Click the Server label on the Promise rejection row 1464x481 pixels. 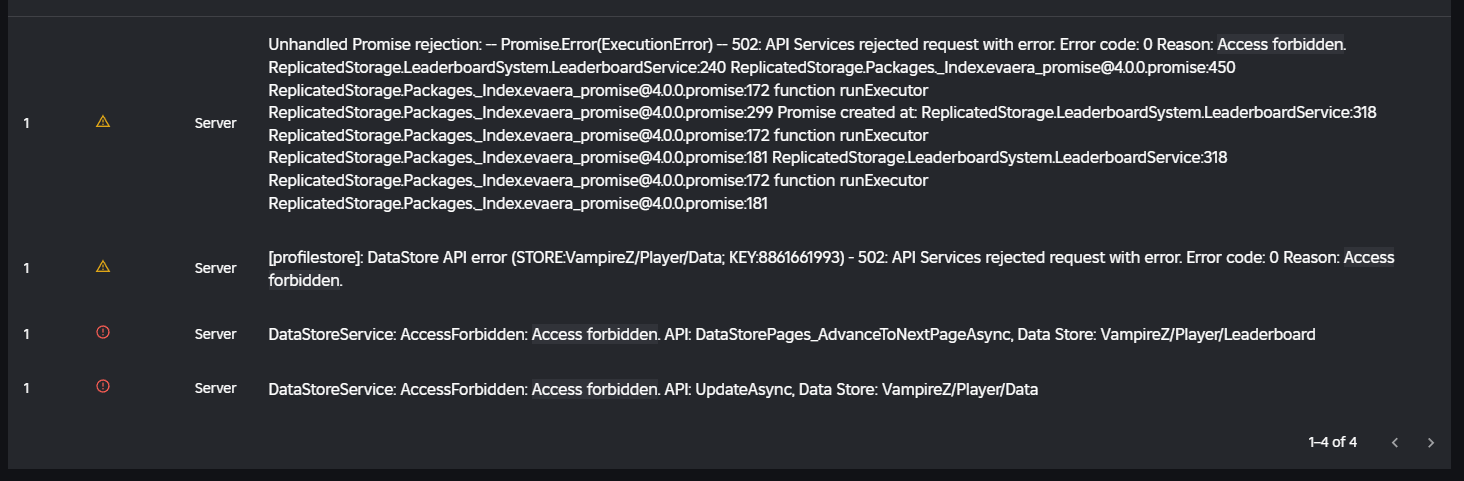(x=216, y=123)
